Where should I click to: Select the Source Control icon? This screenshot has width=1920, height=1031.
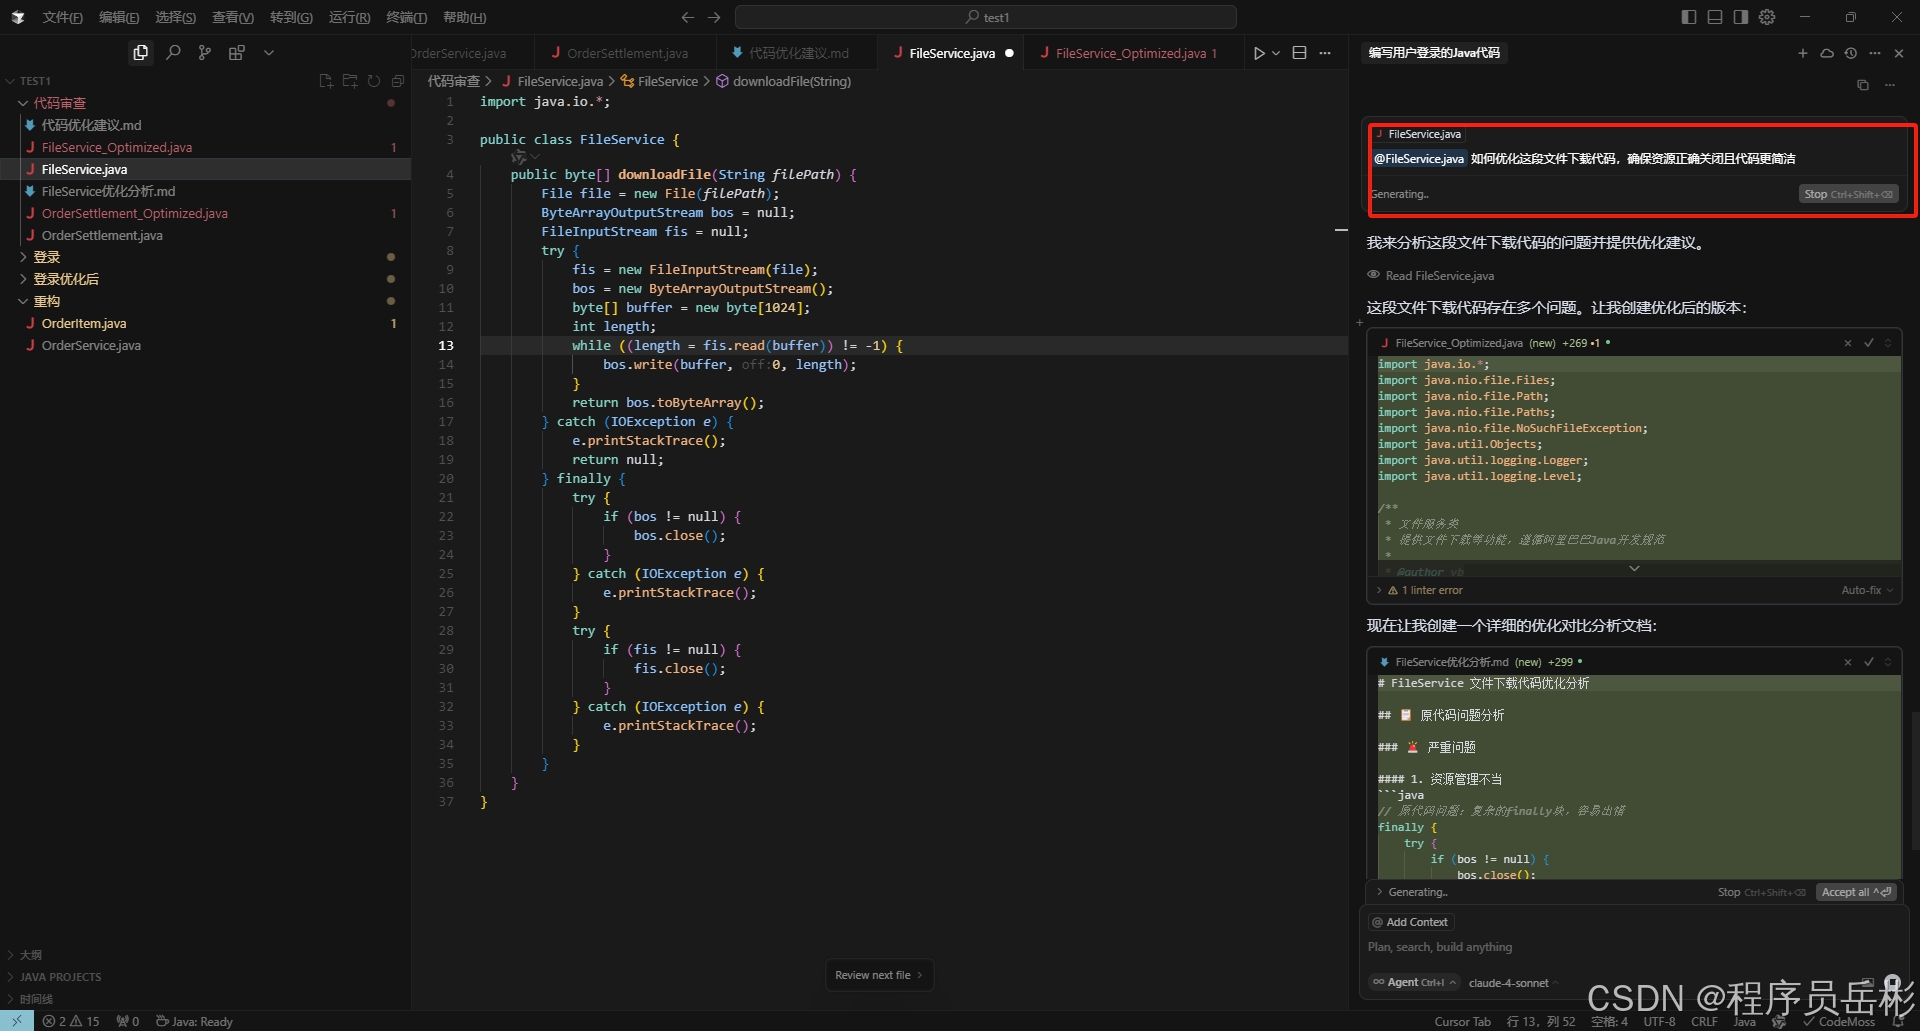pyautogui.click(x=204, y=52)
